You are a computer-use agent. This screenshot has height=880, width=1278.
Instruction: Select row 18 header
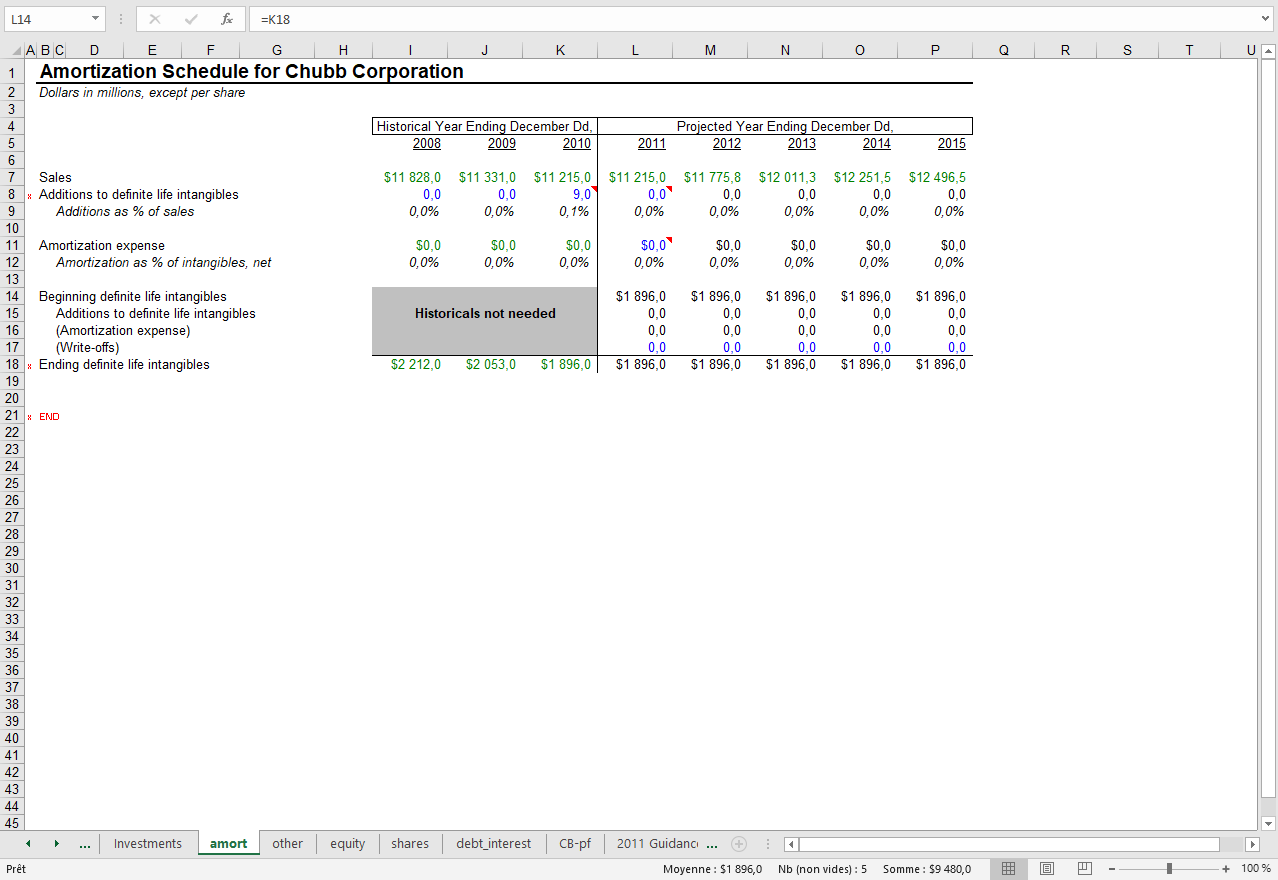click(13, 364)
